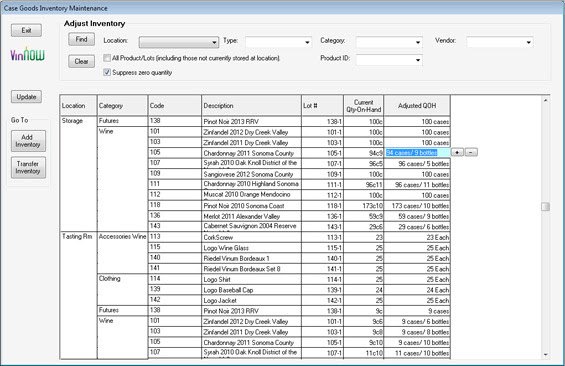Go to Transfer Inventory
Screen dimensions: 565x366
[x=28, y=168]
